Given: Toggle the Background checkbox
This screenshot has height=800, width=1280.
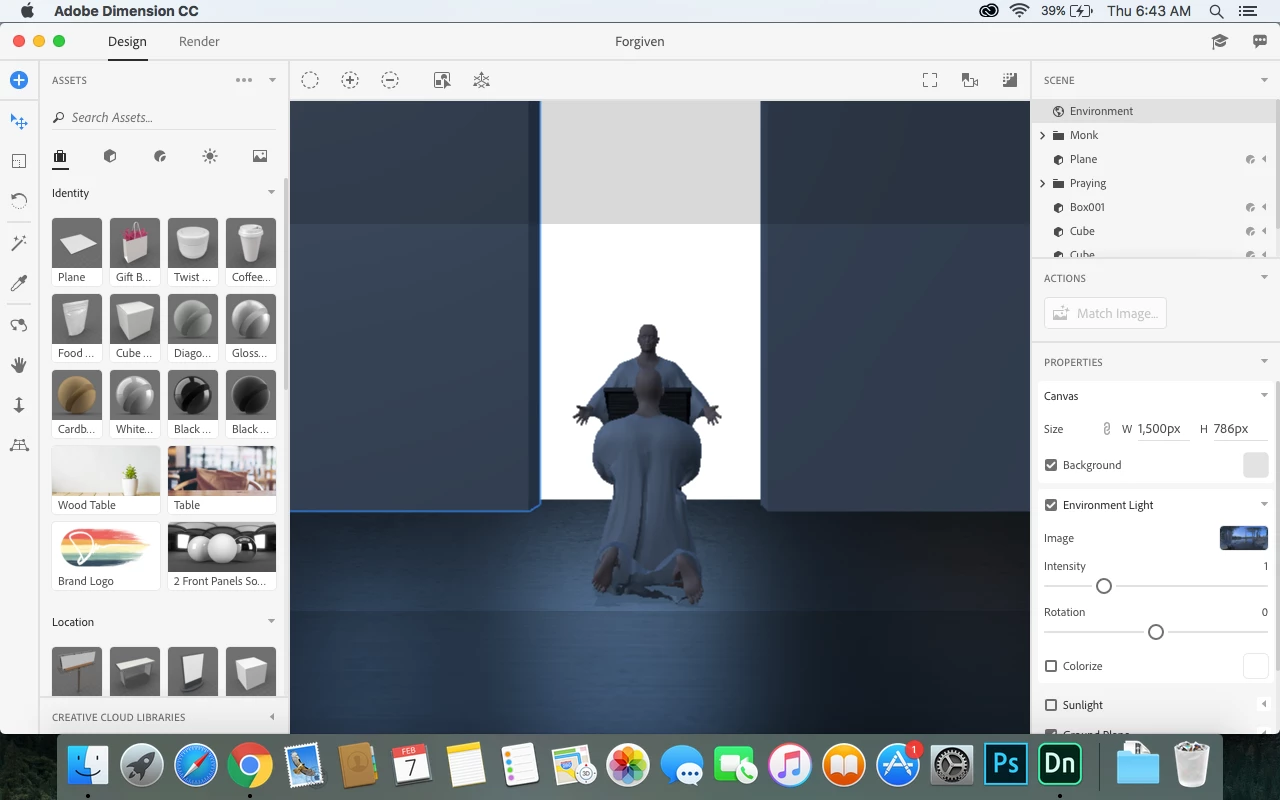Looking at the screenshot, I should click(1051, 465).
